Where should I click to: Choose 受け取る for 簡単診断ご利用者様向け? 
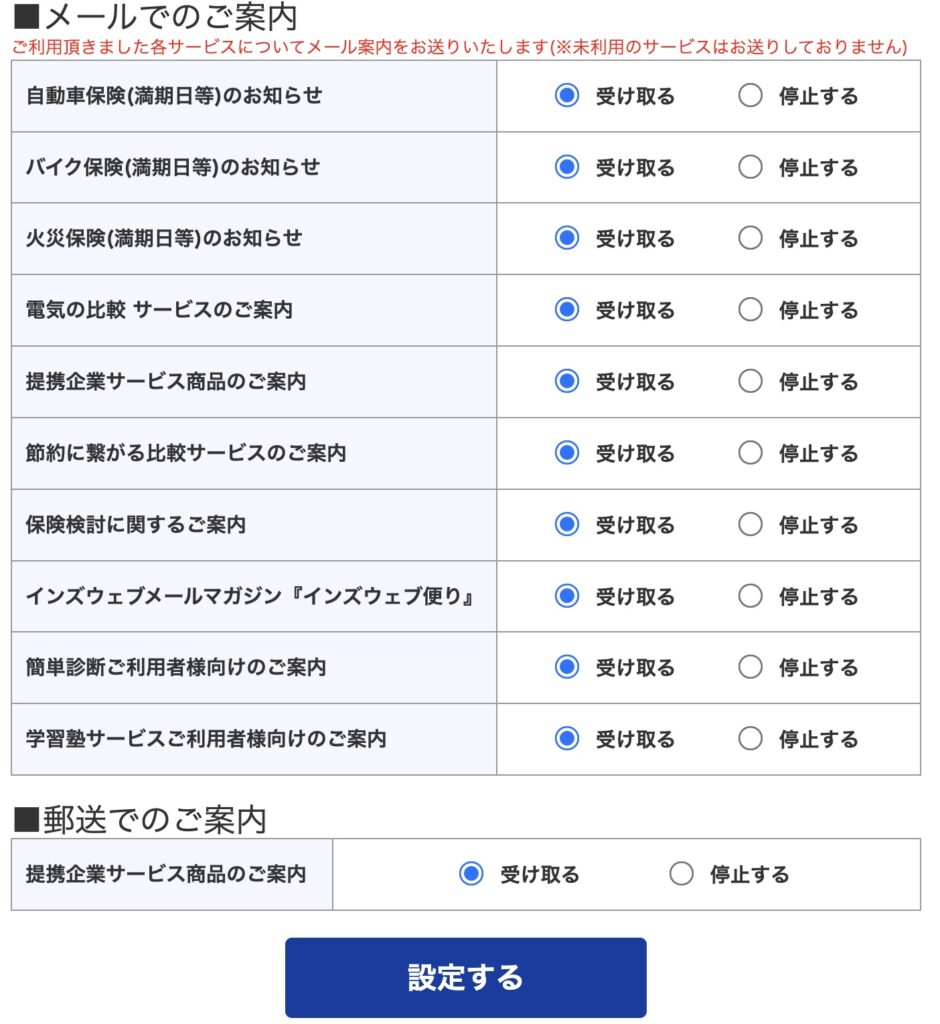pos(567,667)
